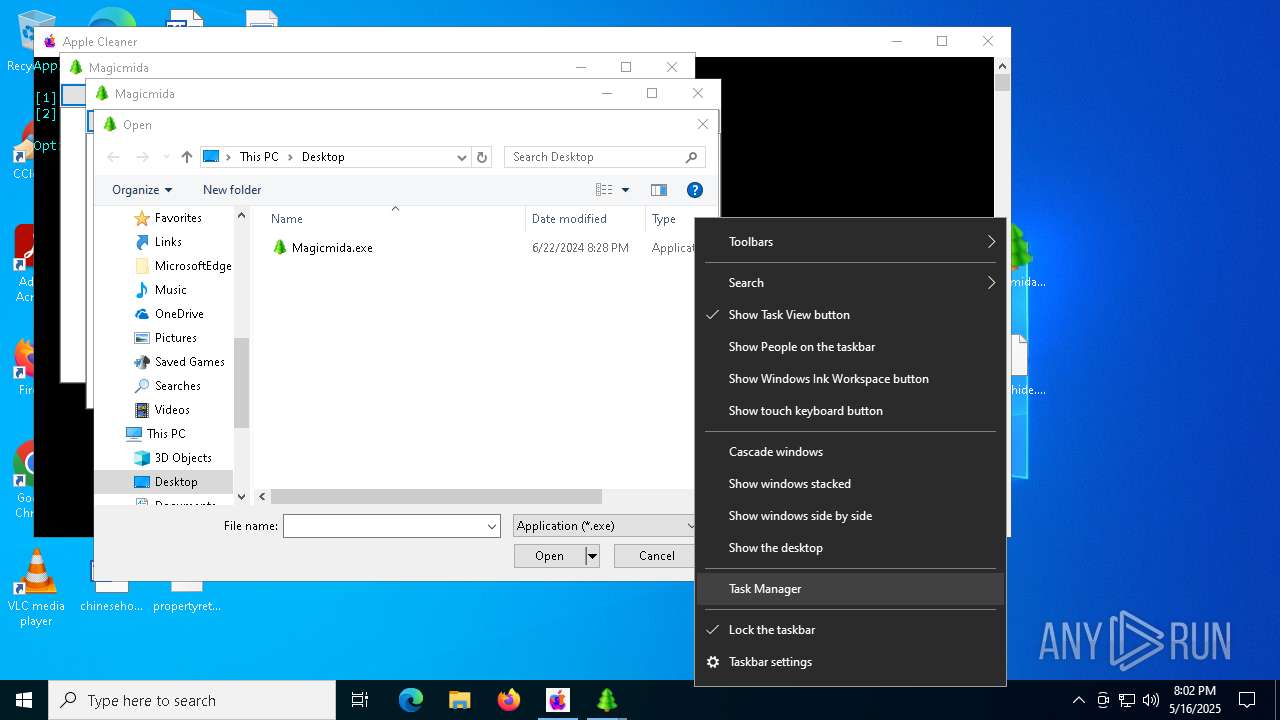
Task: Enable Show People on the taskbar
Action: tap(850, 347)
